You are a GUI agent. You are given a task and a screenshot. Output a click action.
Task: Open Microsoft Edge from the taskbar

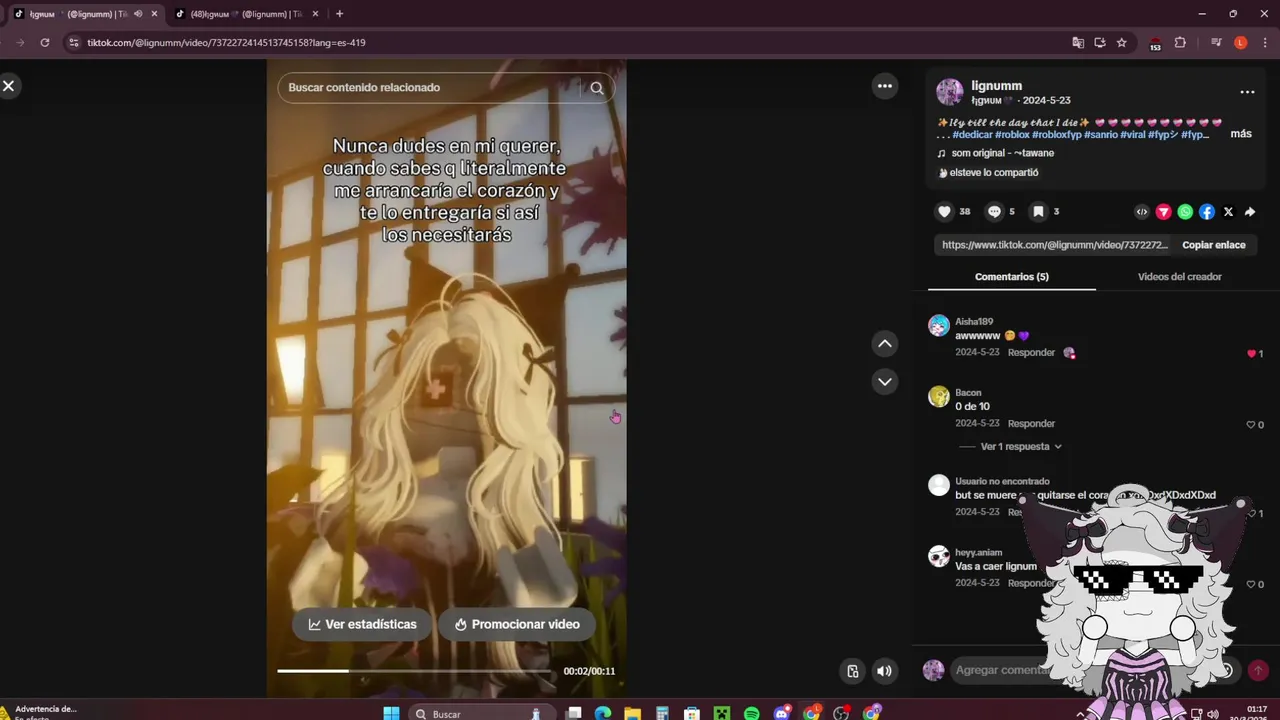[603, 713]
